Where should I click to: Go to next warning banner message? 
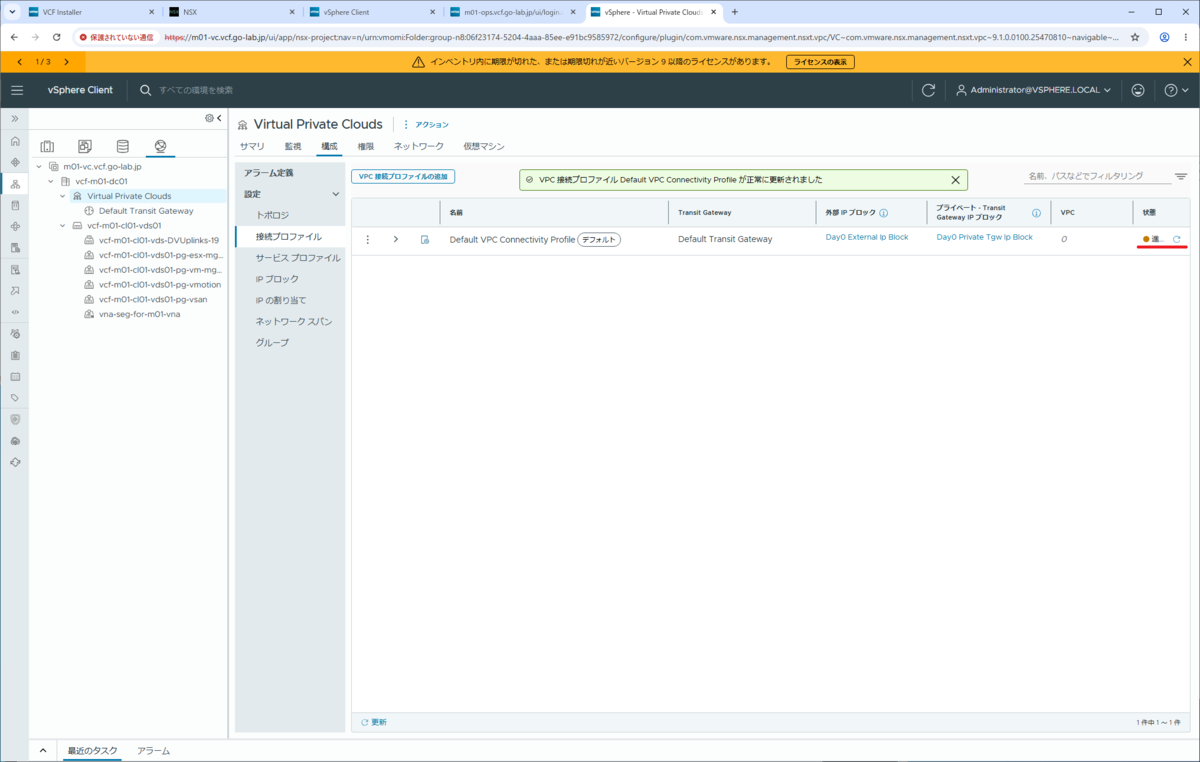[x=67, y=62]
